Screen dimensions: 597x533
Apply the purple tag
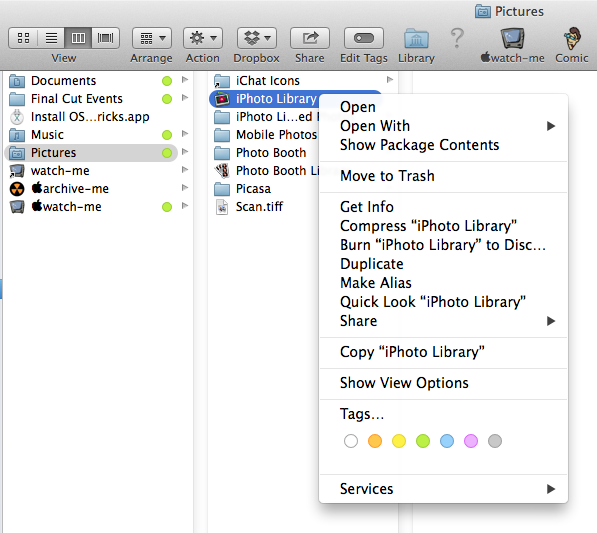click(471, 441)
